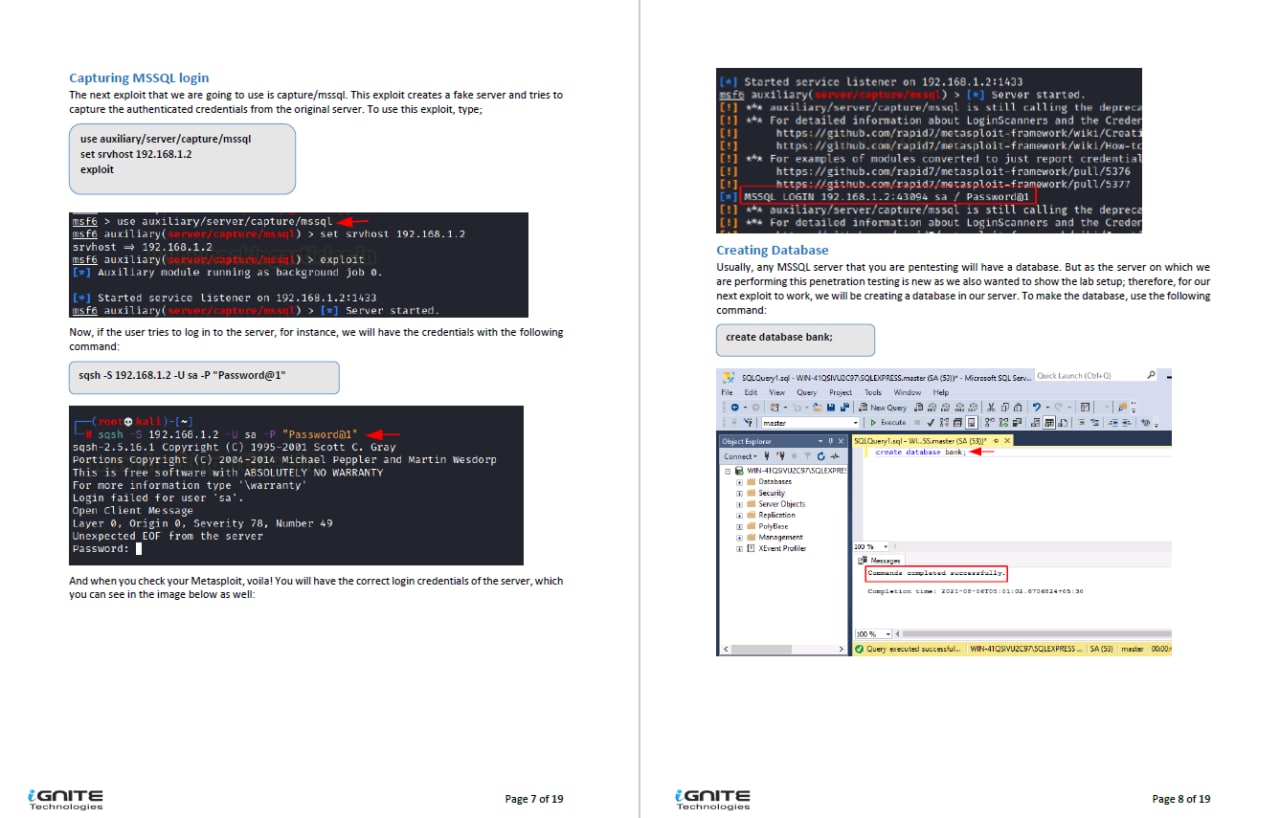Screen dimensions: 1280x818
Task: Click 'Page 7 of 19' footer text
Action: click(x=534, y=798)
